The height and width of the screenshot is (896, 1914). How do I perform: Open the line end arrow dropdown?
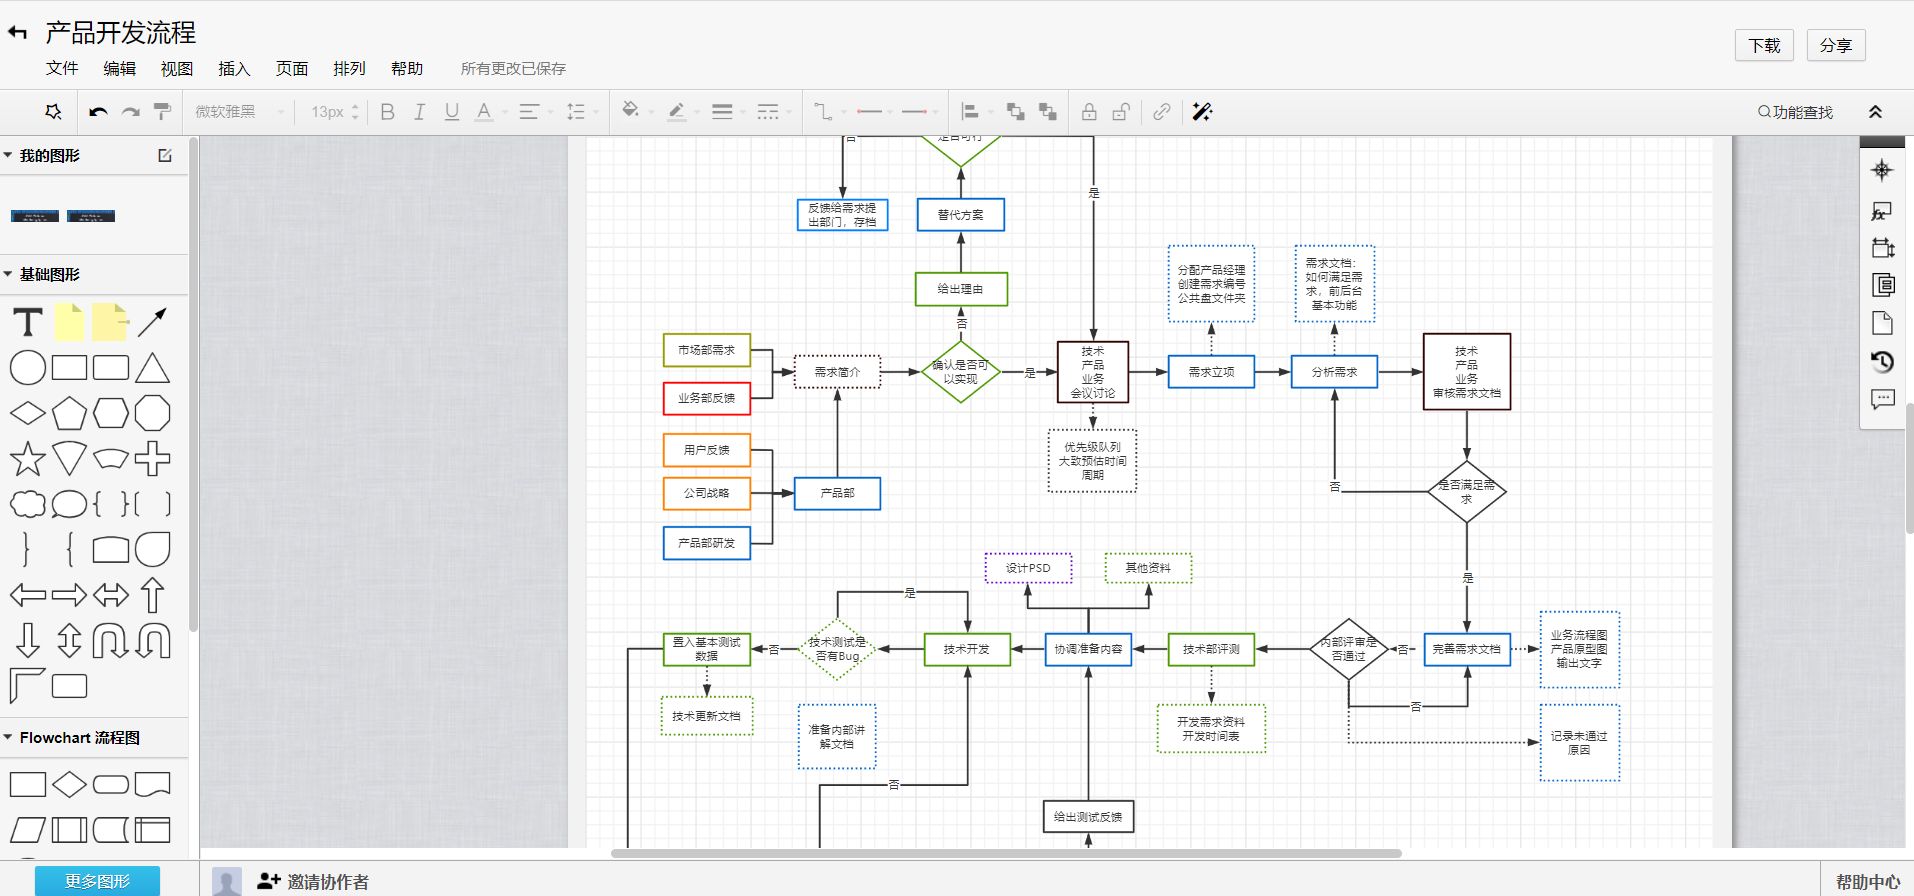coord(915,112)
